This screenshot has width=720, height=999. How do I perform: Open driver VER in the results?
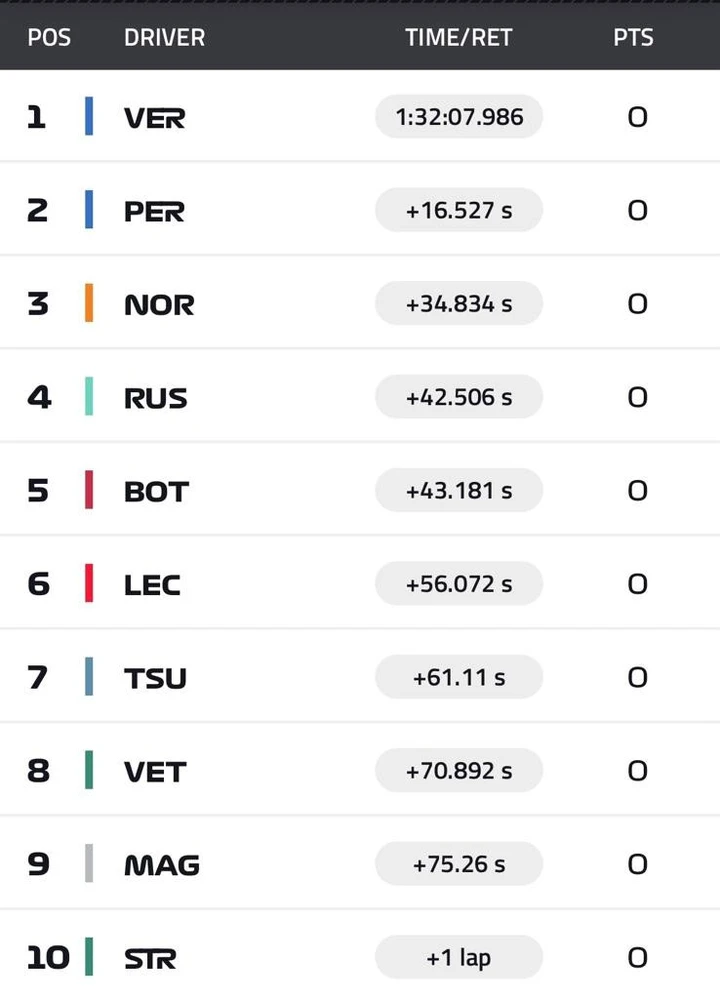[155, 118]
